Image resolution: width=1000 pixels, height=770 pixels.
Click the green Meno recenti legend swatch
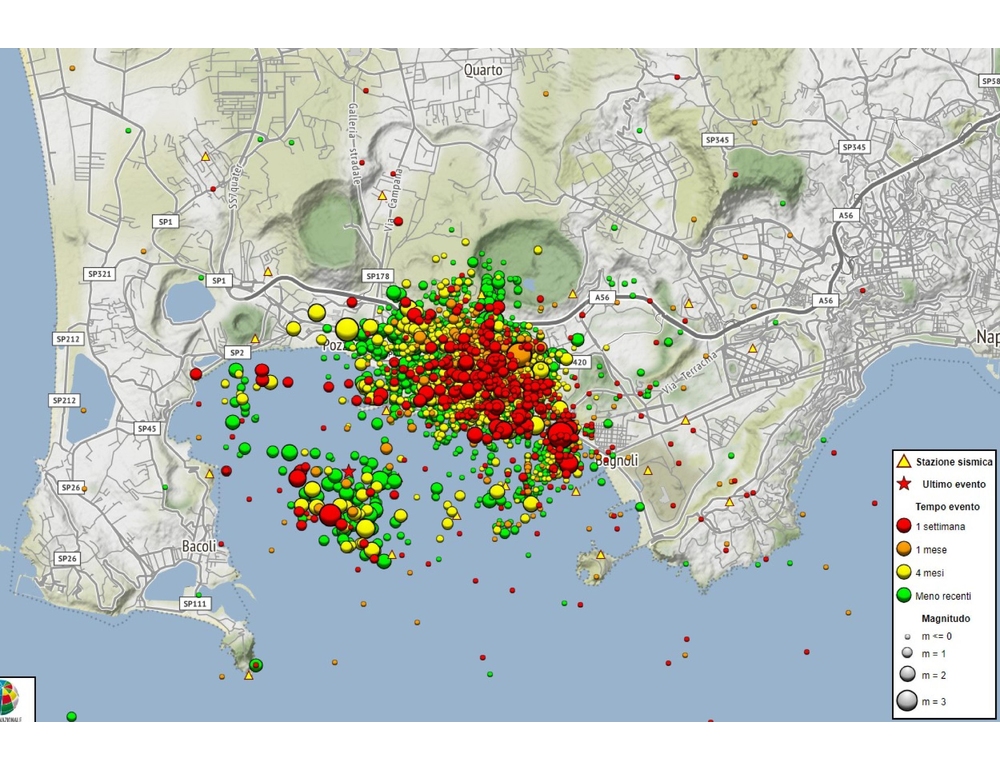(x=902, y=596)
